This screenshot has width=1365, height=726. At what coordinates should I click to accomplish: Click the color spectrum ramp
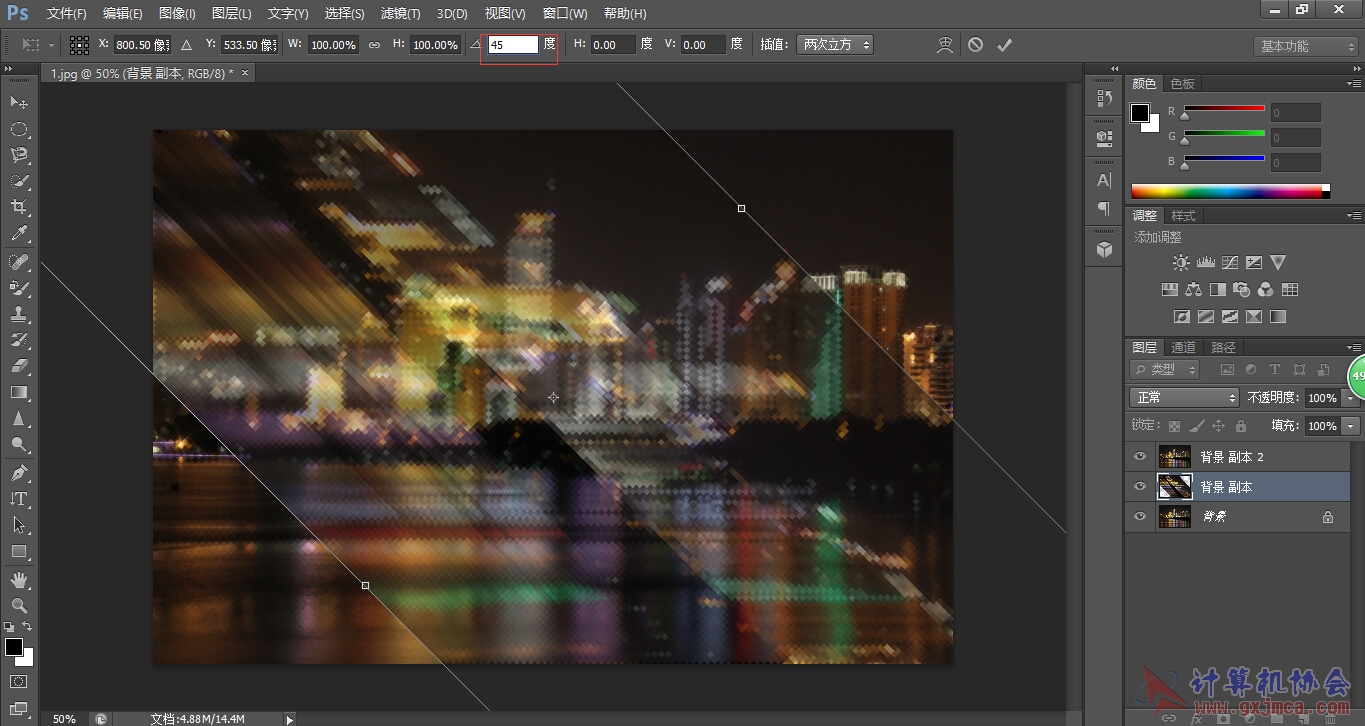click(1231, 191)
